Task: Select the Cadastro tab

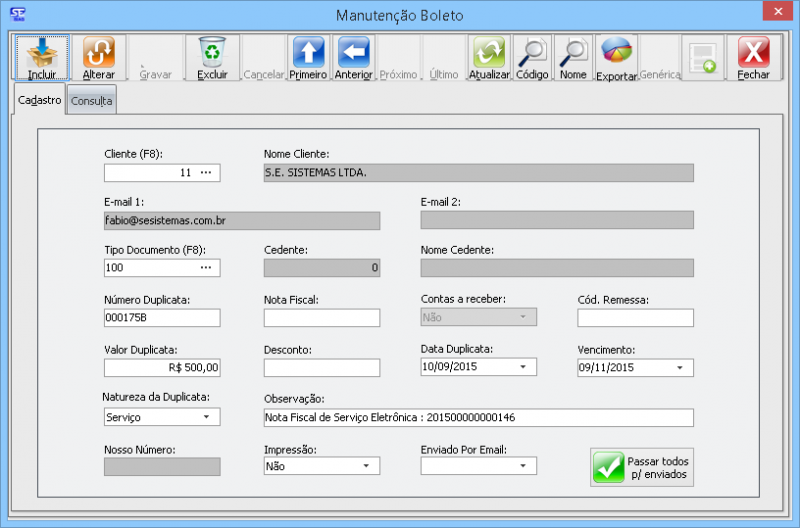Action: (41, 100)
